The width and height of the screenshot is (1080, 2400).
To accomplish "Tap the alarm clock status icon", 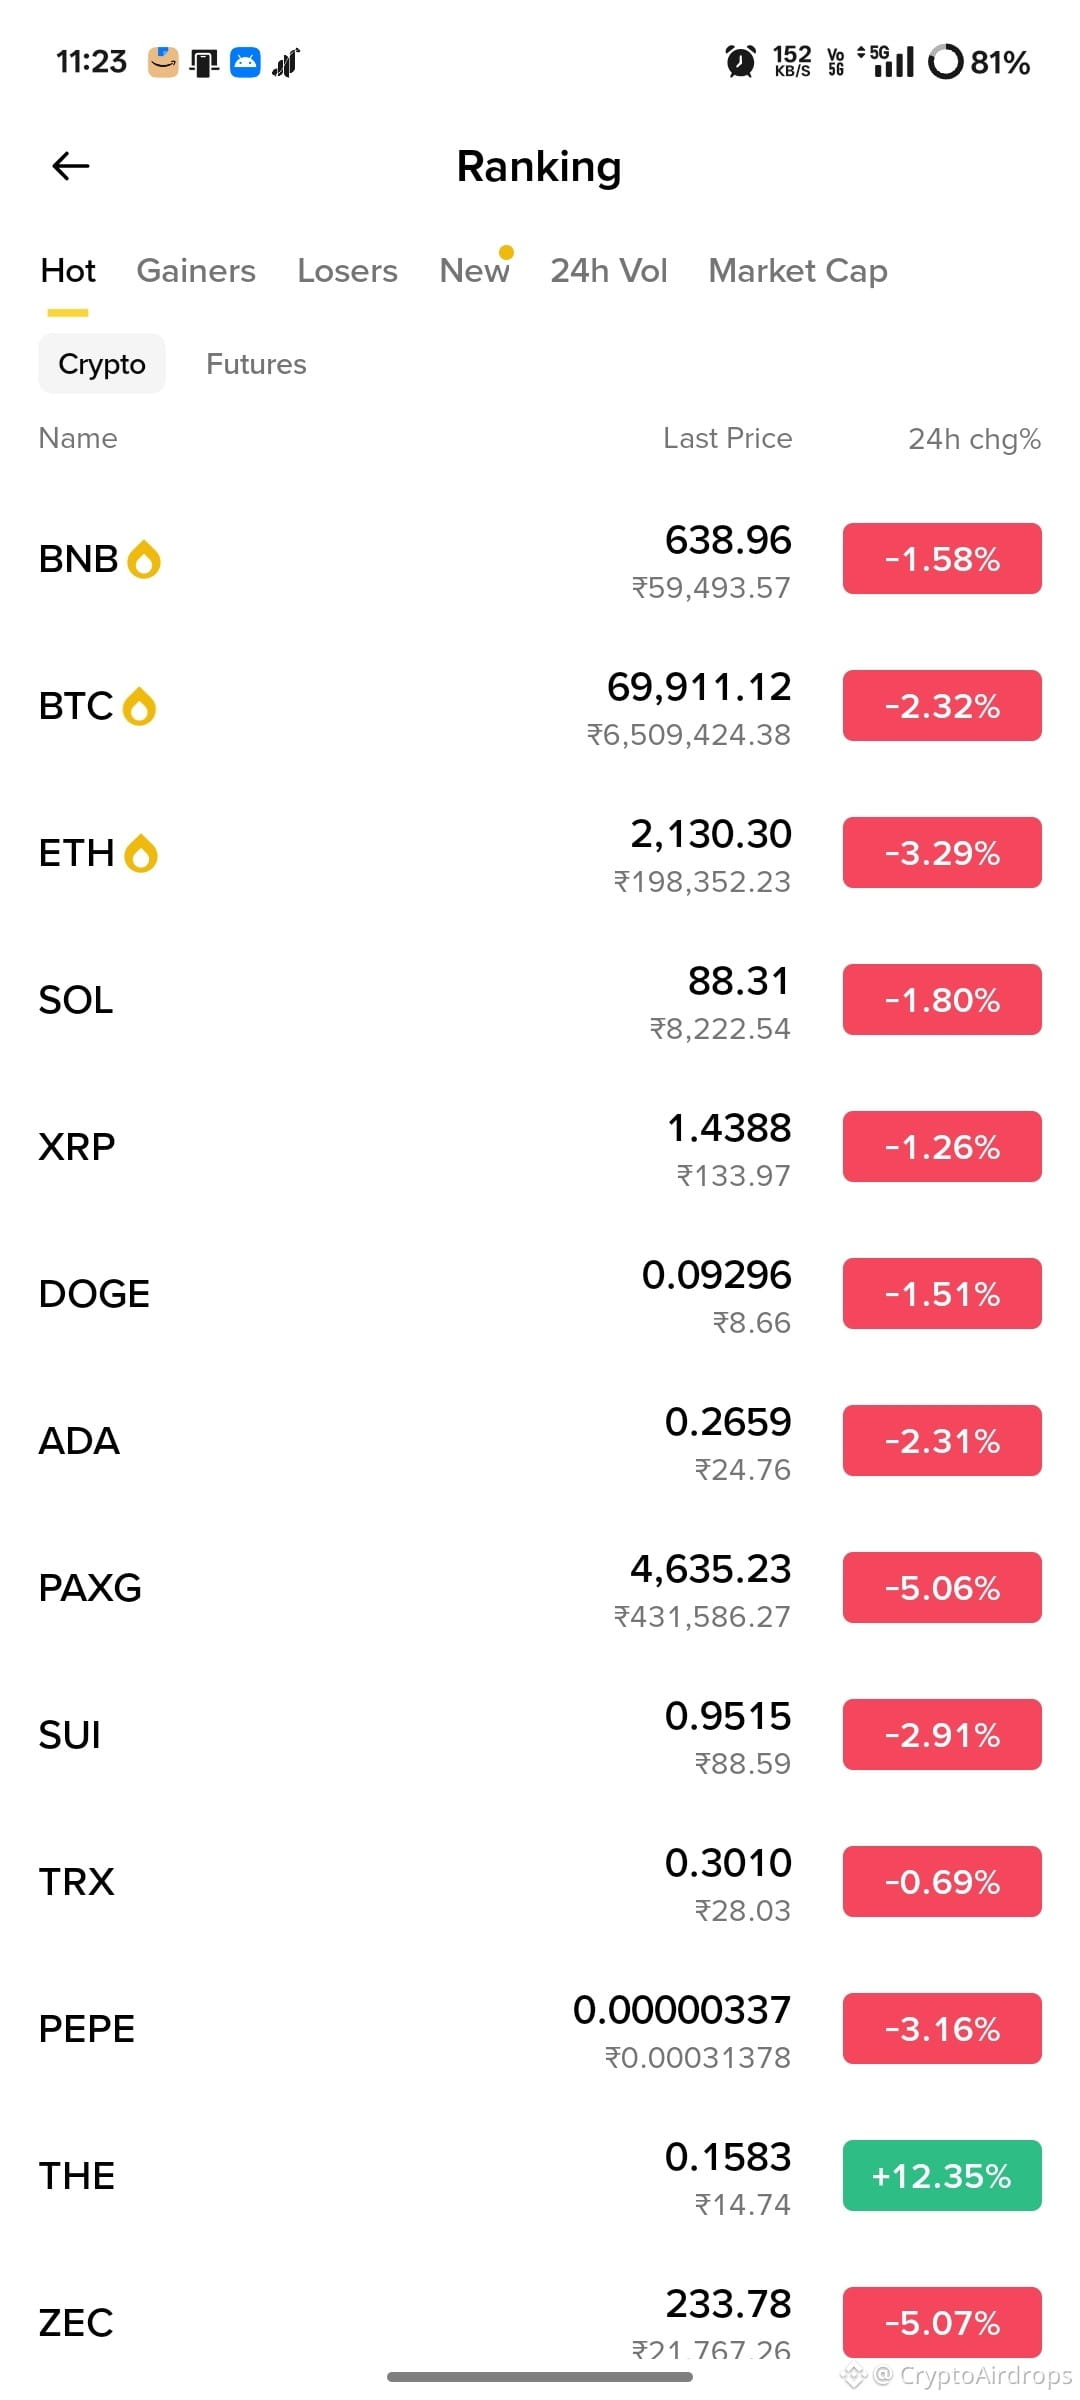I will pos(740,62).
